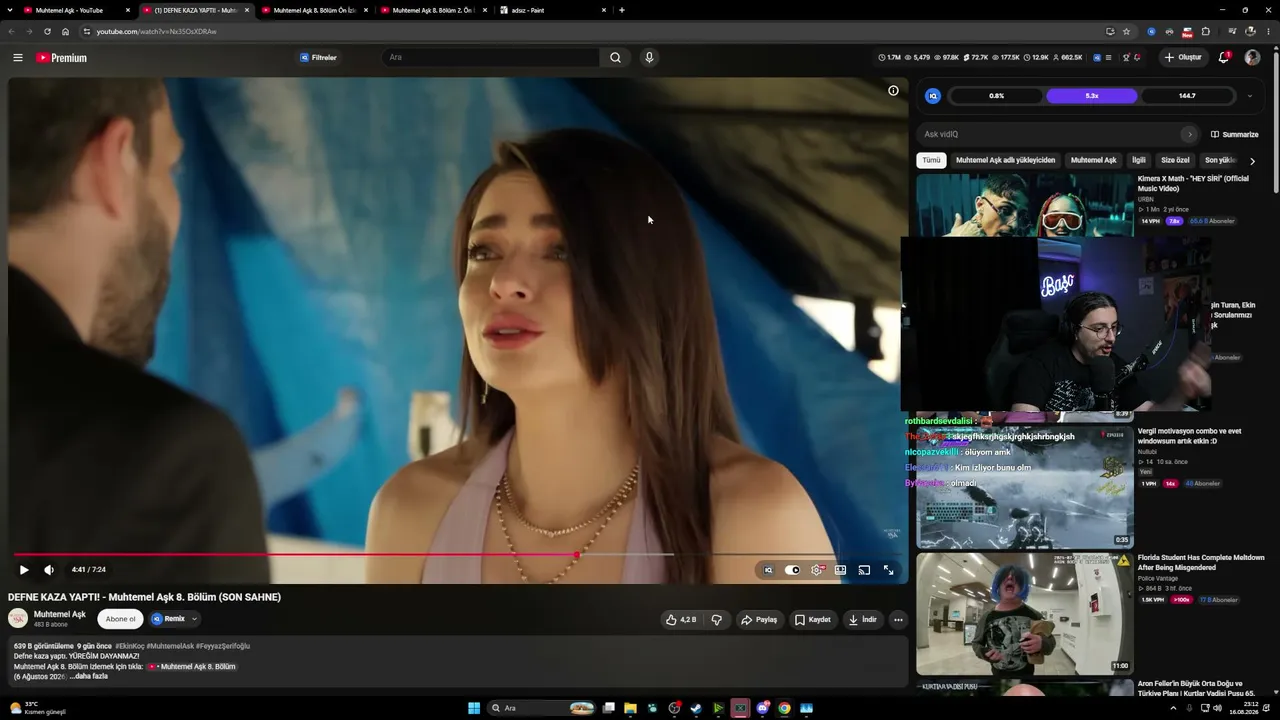Expand the vidIQ stats panel chevron
1280x720 pixels.
click(x=1249, y=96)
